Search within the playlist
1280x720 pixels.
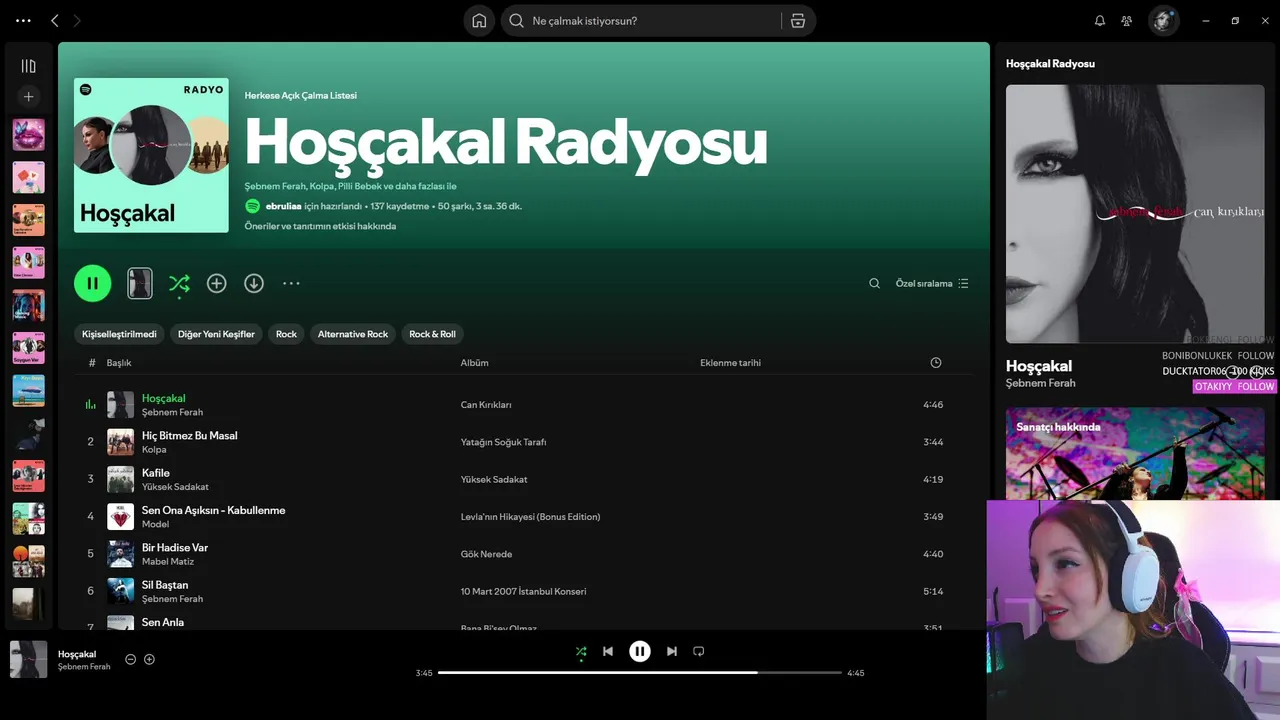[874, 283]
